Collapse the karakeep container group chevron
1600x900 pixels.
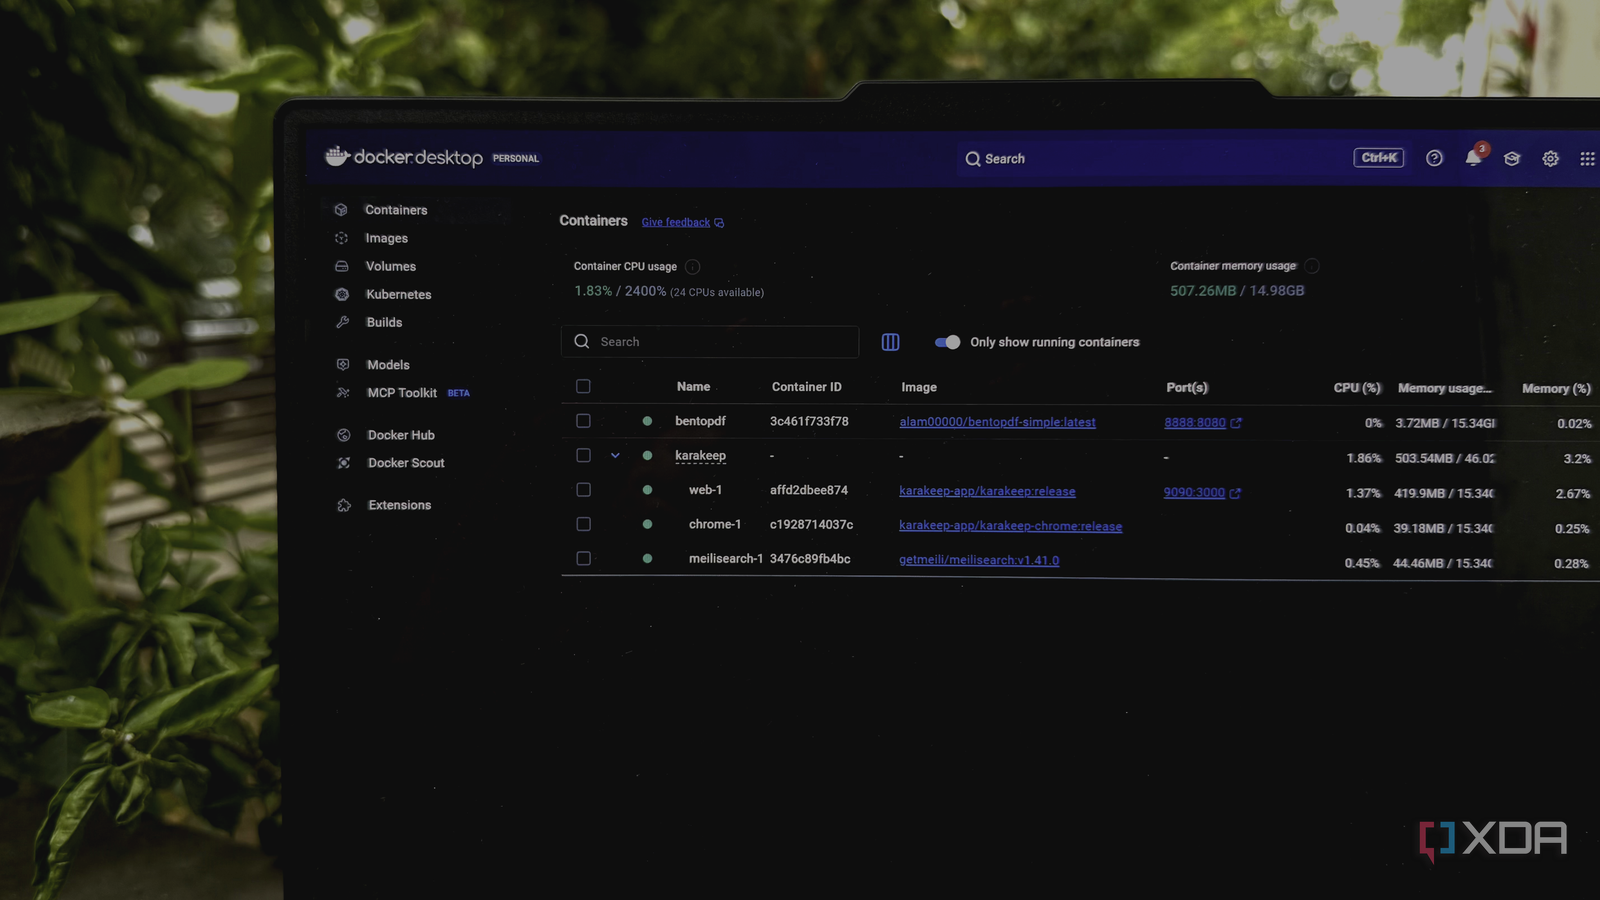point(615,455)
